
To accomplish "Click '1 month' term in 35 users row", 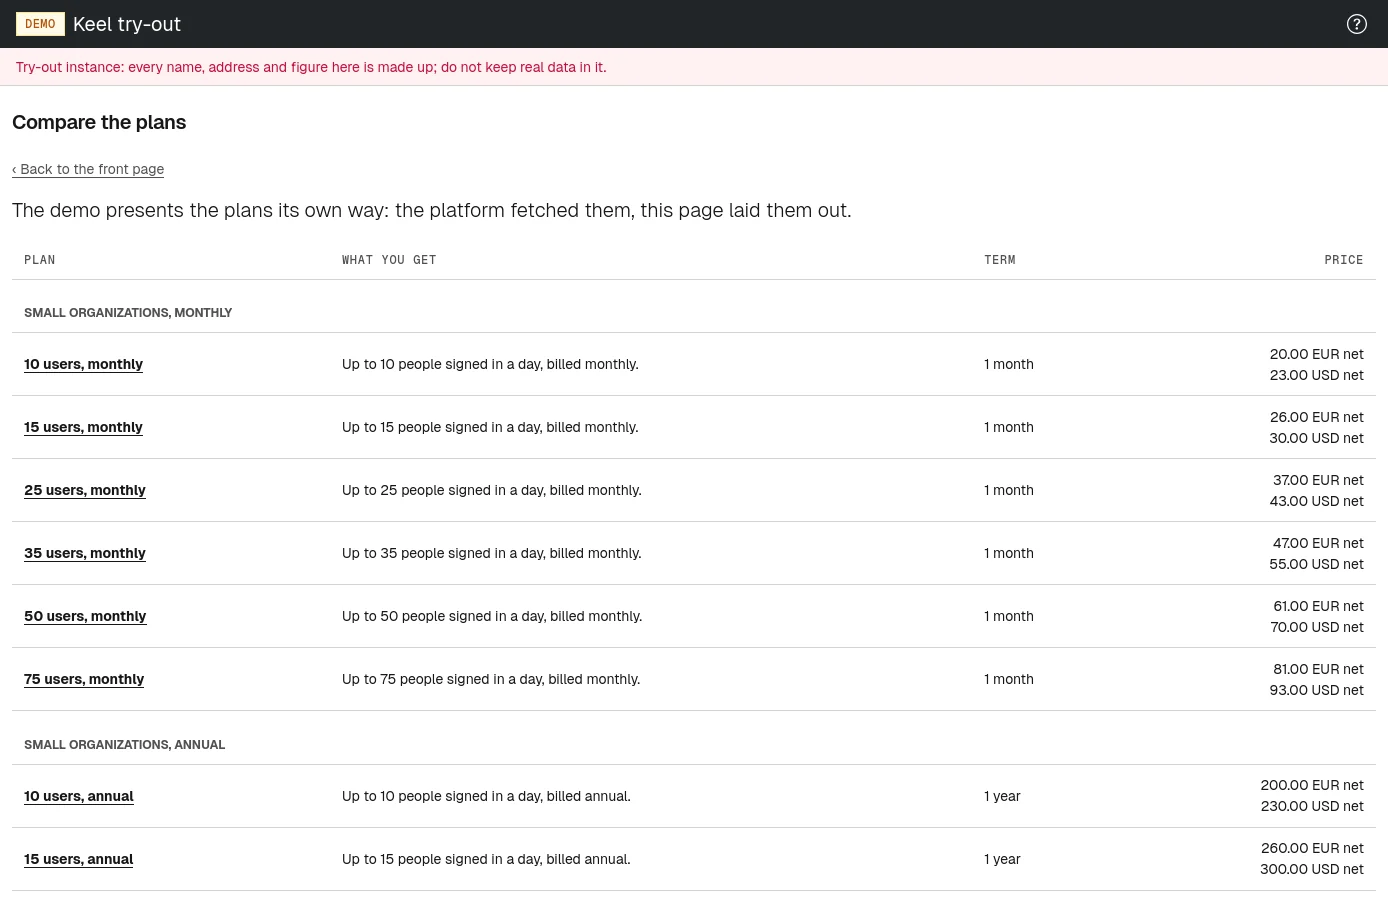I will click(1009, 553).
